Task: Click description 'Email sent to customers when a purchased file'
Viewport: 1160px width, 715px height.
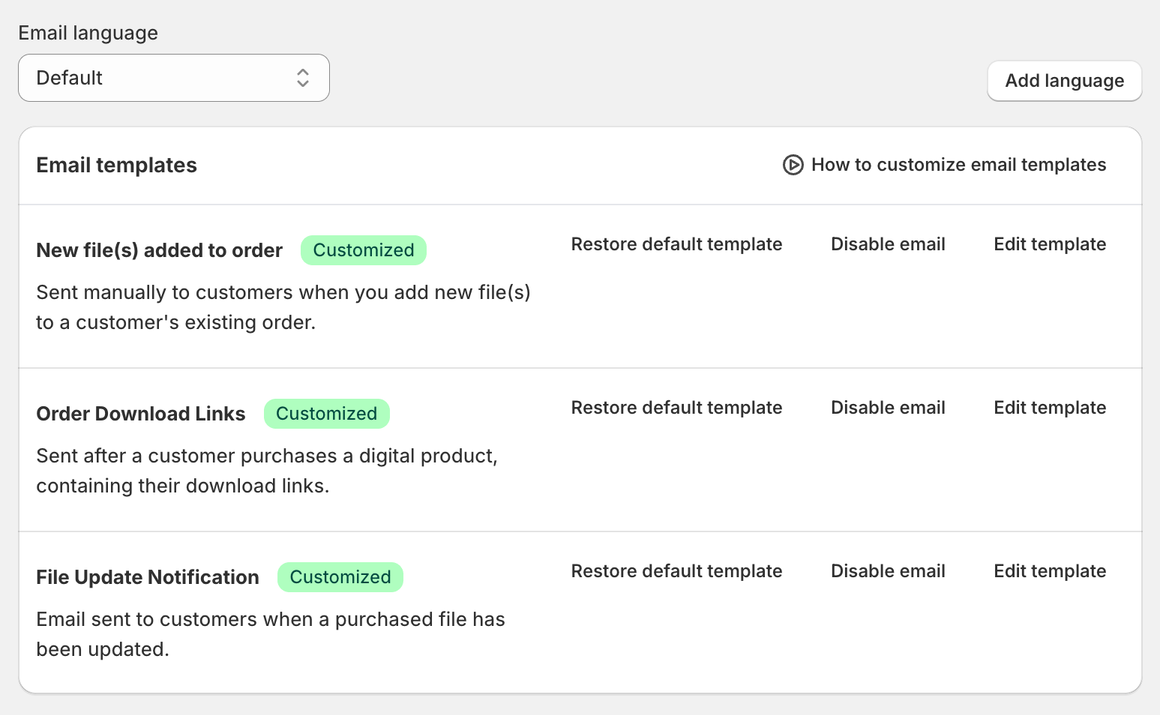Action: pos(271,634)
